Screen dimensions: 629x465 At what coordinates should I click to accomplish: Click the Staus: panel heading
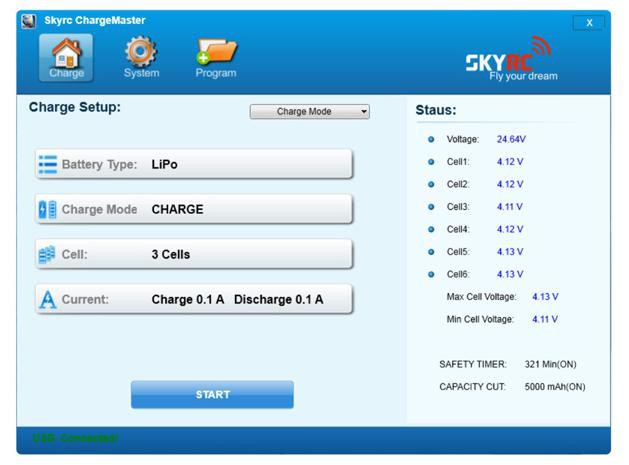[x=436, y=110]
